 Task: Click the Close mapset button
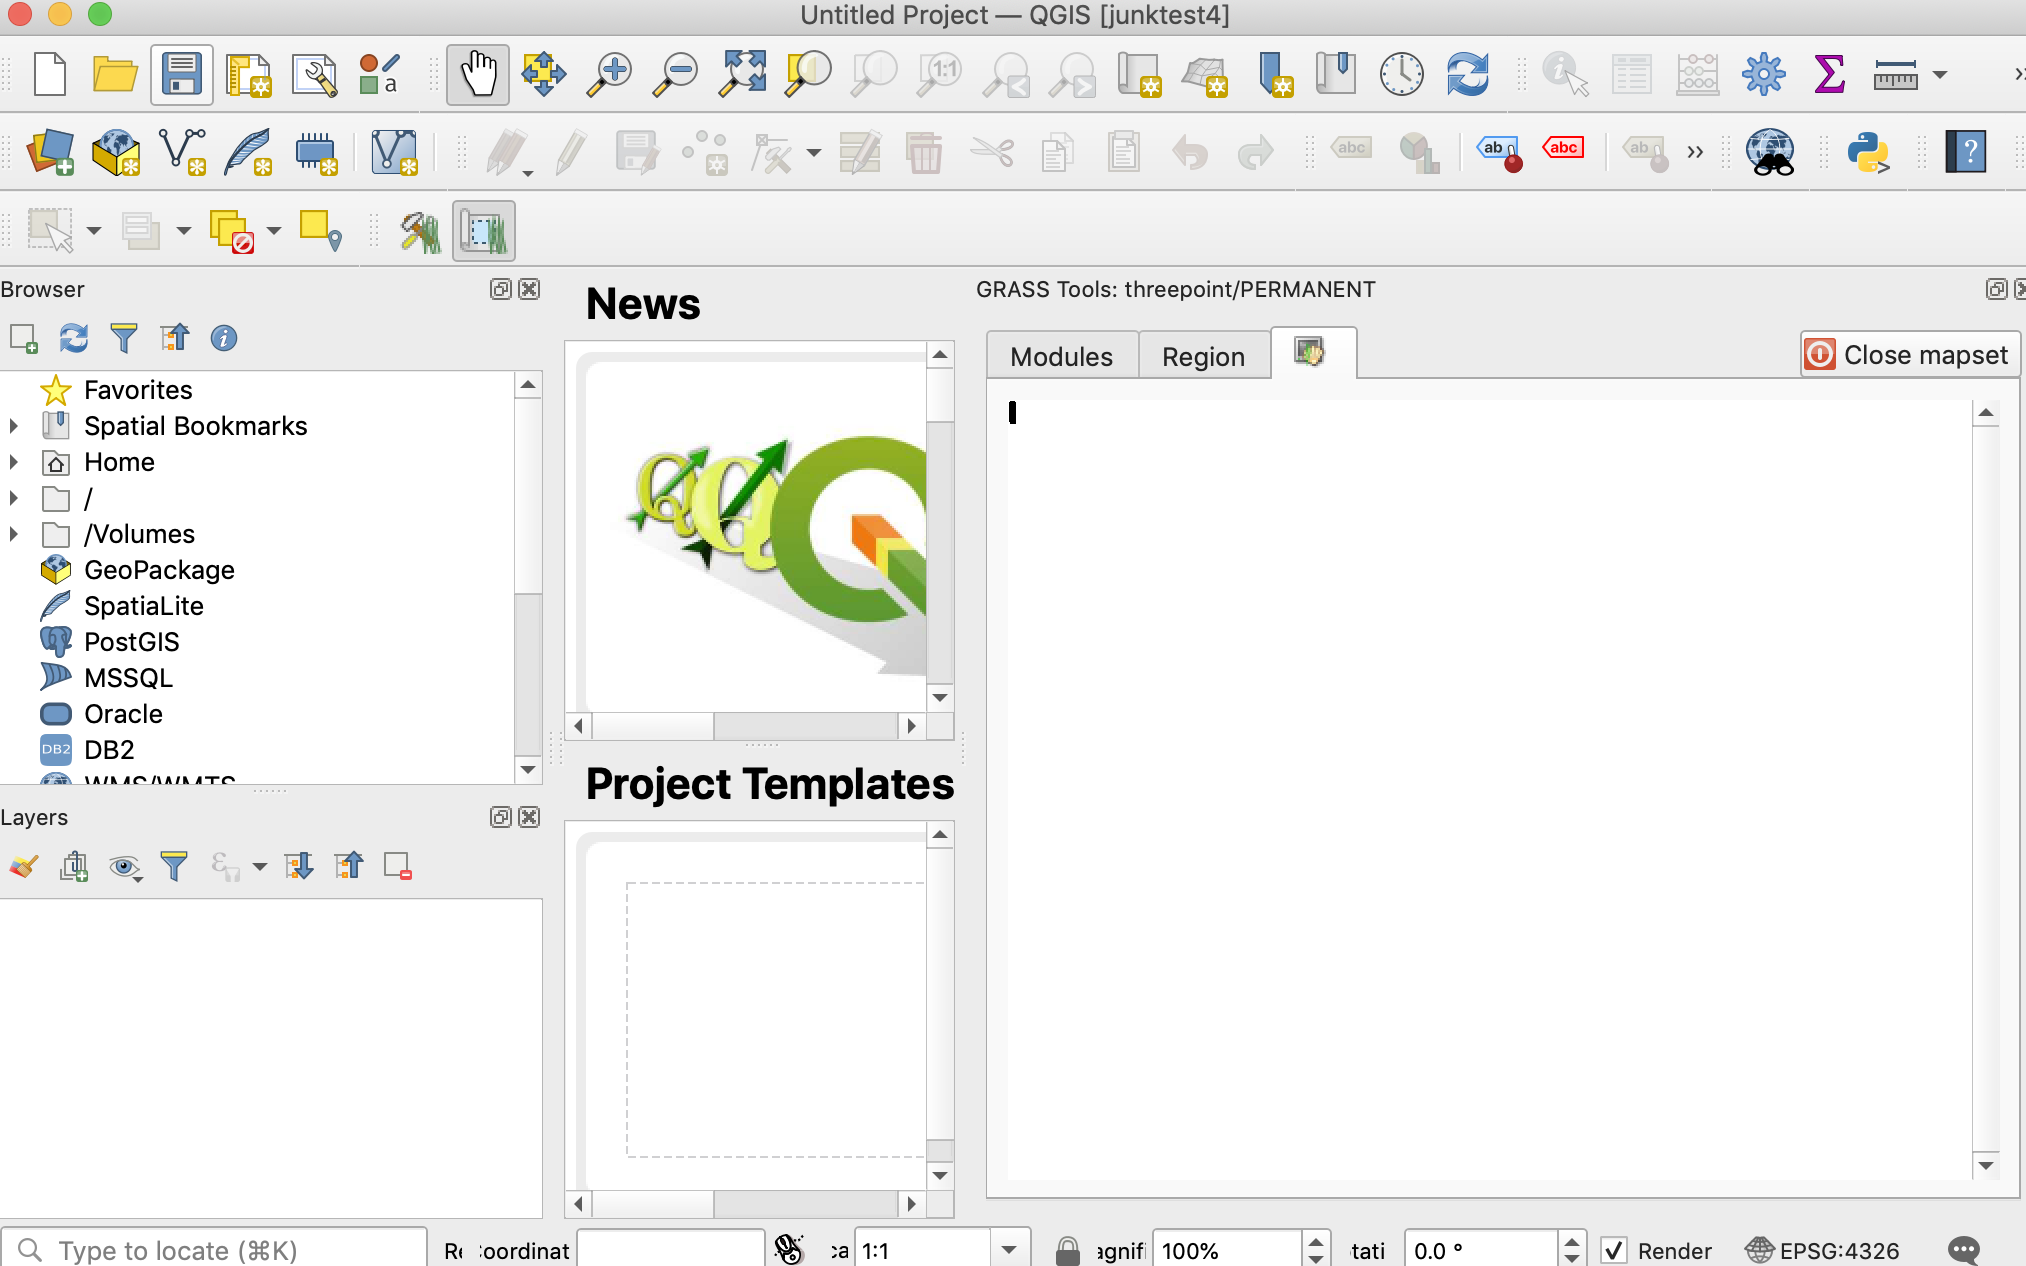(1908, 354)
